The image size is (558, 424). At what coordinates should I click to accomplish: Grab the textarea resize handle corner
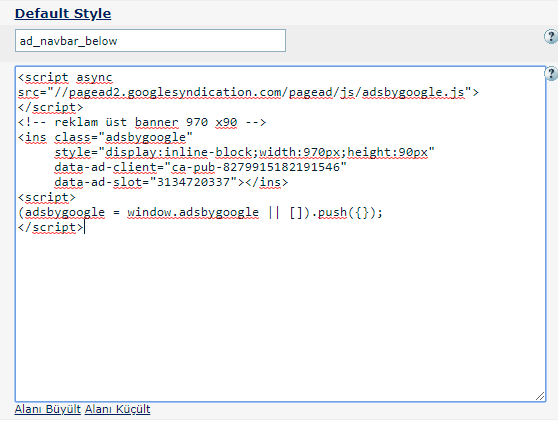coord(540,396)
